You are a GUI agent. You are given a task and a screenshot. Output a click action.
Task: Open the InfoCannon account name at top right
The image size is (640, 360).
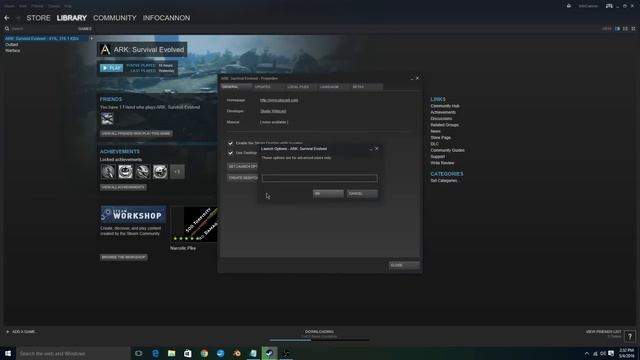588,6
